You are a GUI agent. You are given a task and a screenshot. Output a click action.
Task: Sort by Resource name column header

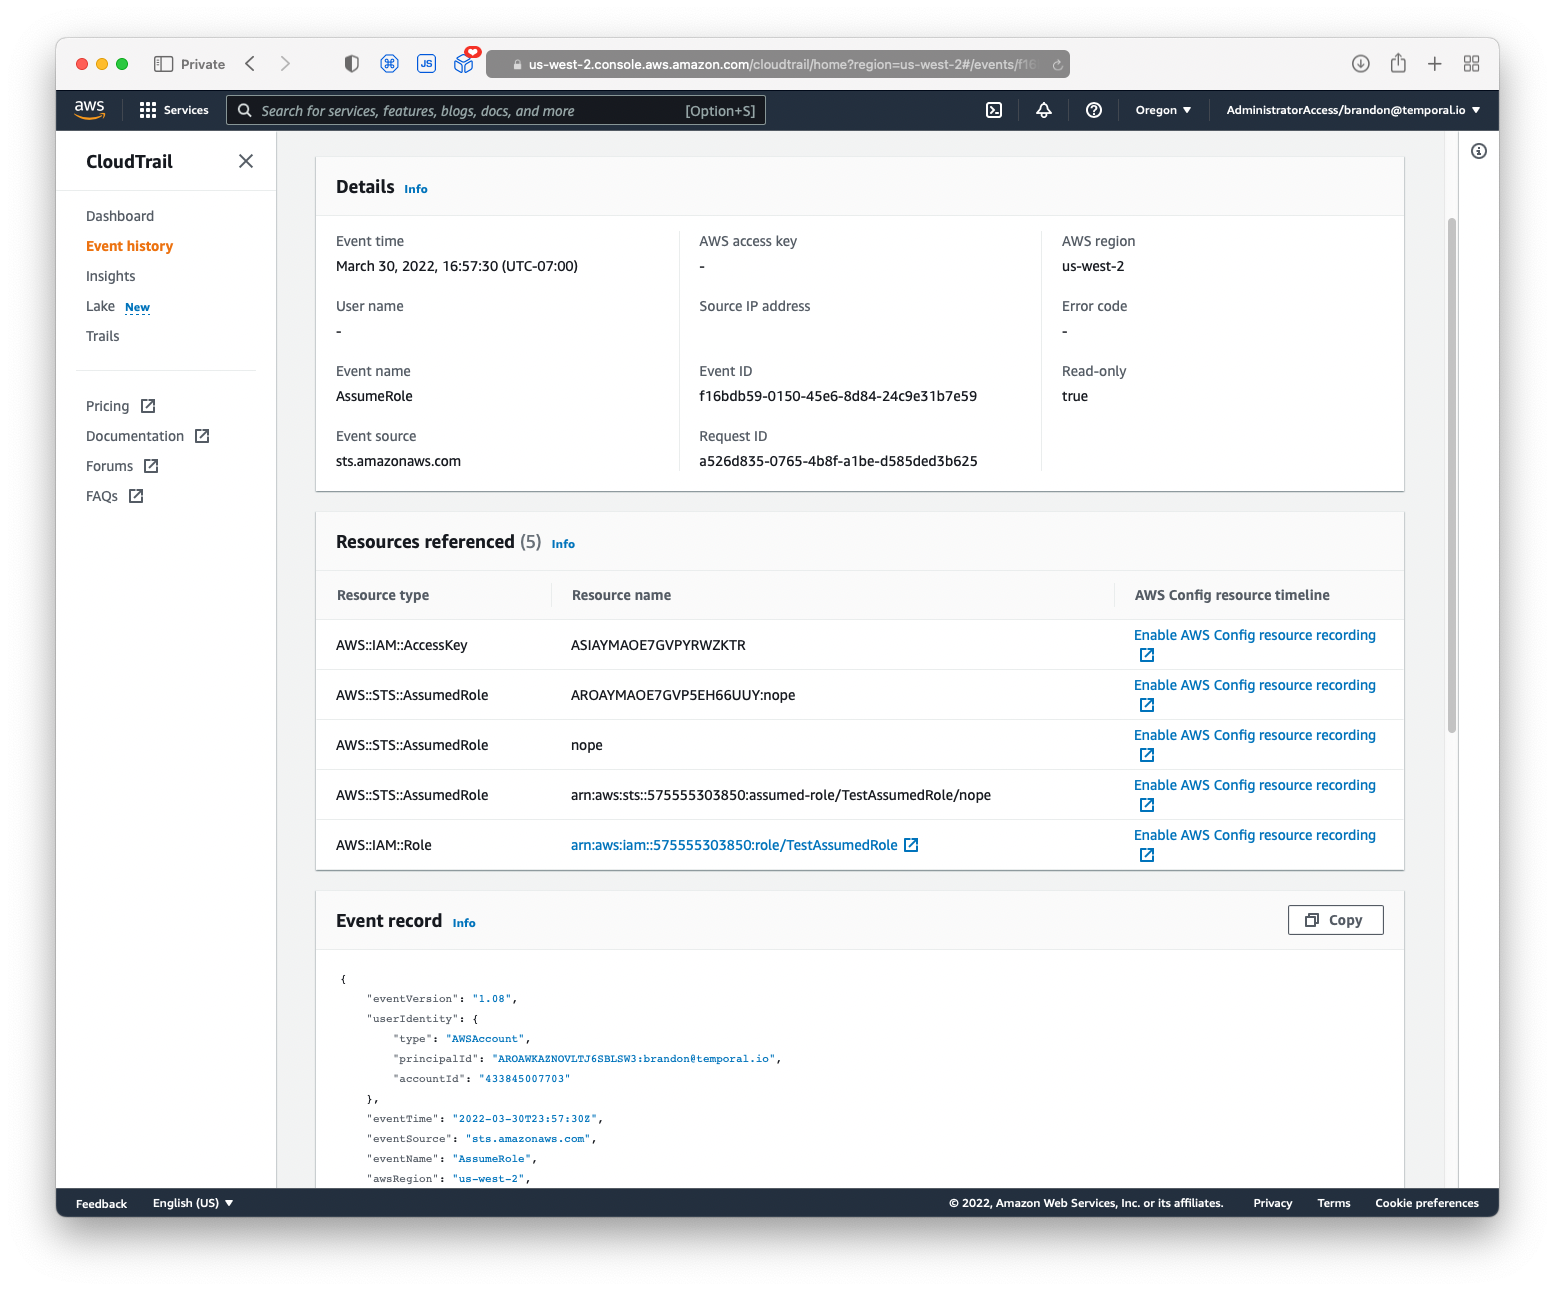pyautogui.click(x=621, y=595)
